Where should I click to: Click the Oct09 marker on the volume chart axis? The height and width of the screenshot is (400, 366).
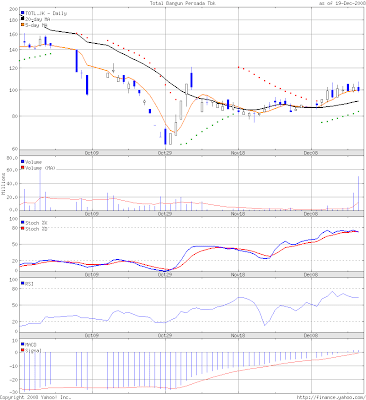(x=92, y=214)
